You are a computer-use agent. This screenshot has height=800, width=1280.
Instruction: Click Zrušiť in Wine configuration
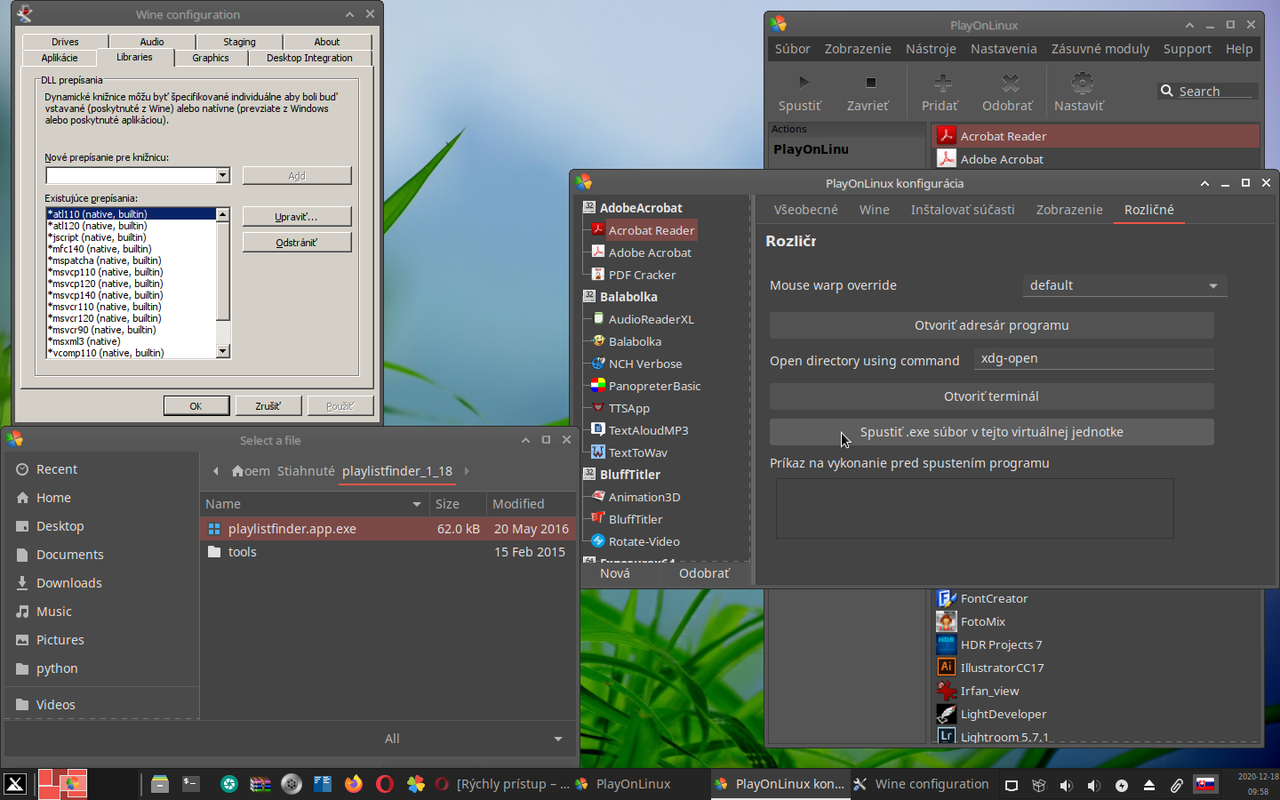tap(266, 406)
